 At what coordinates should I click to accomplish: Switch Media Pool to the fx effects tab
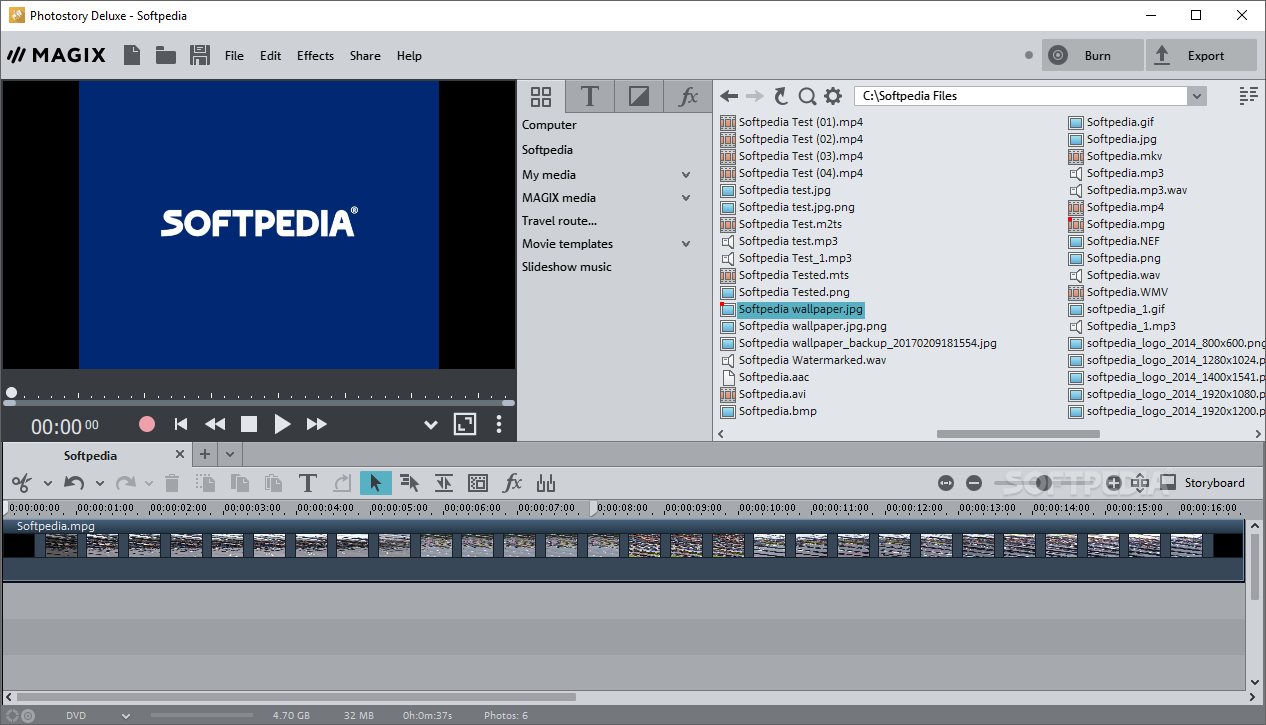point(687,96)
